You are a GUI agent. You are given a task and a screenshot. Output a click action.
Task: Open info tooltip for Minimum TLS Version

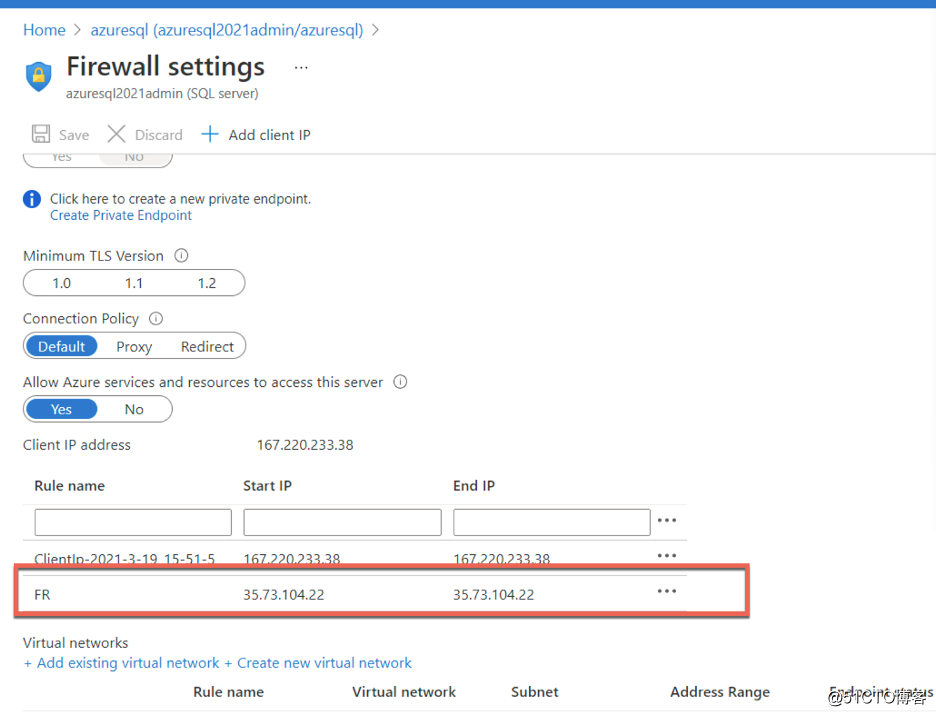click(181, 256)
